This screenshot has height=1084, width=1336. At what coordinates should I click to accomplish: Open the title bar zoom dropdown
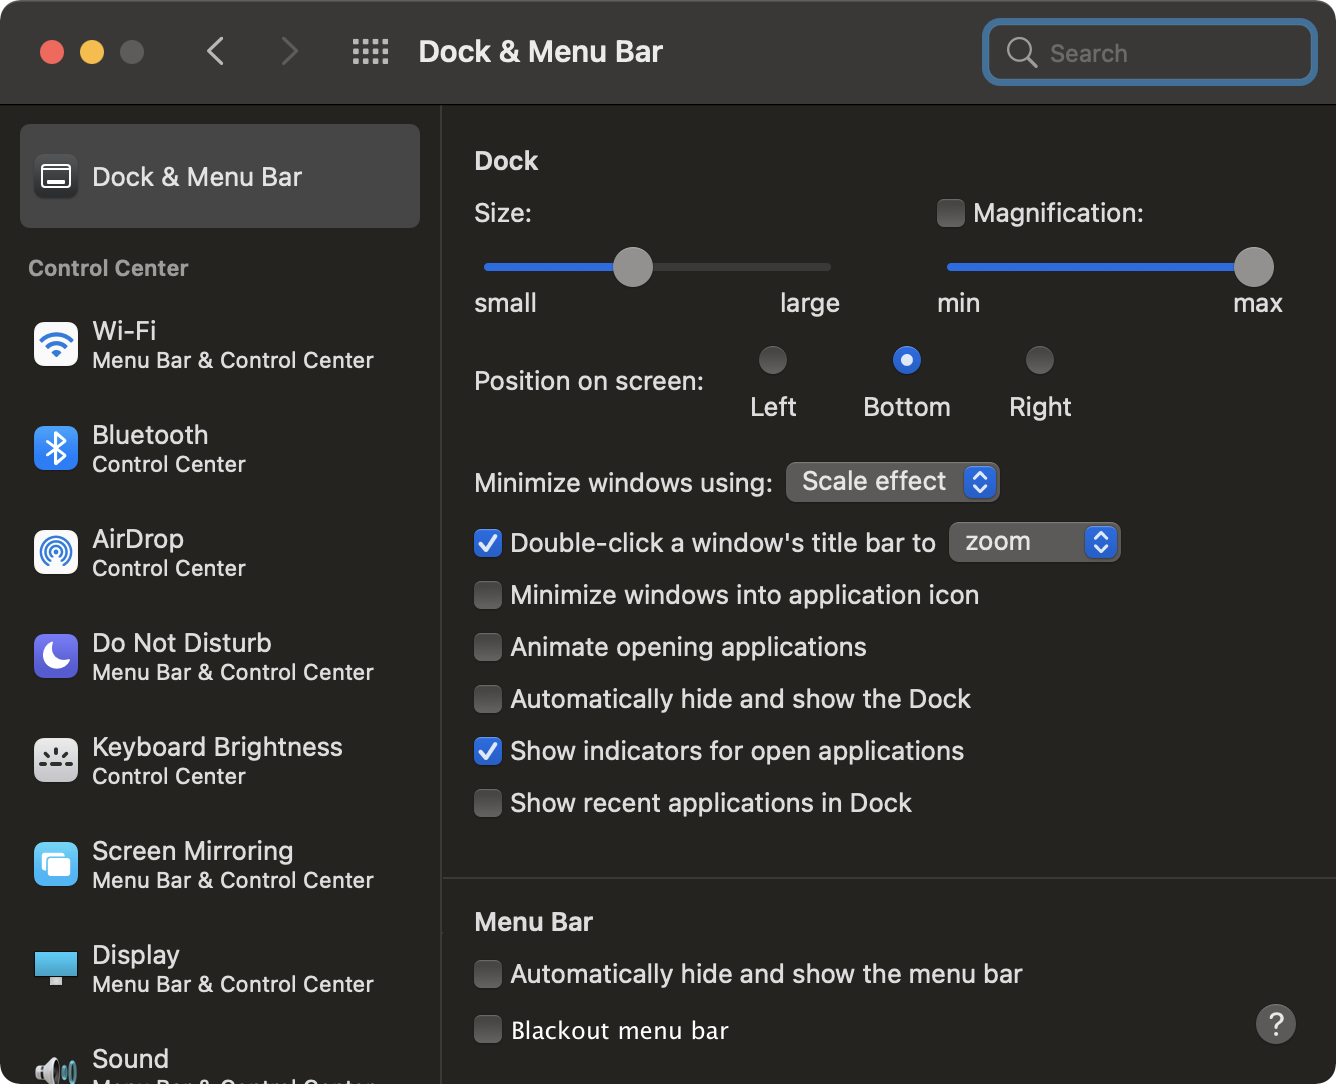click(x=1034, y=542)
